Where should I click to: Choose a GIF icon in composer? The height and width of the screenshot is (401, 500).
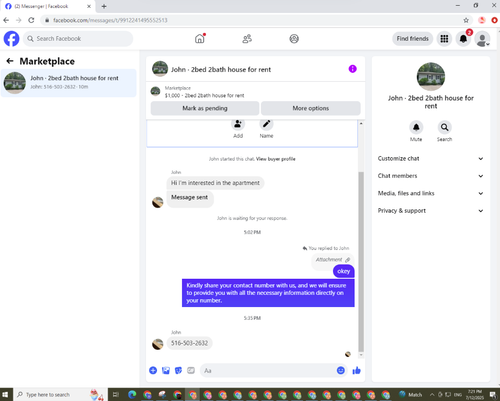coord(191,370)
